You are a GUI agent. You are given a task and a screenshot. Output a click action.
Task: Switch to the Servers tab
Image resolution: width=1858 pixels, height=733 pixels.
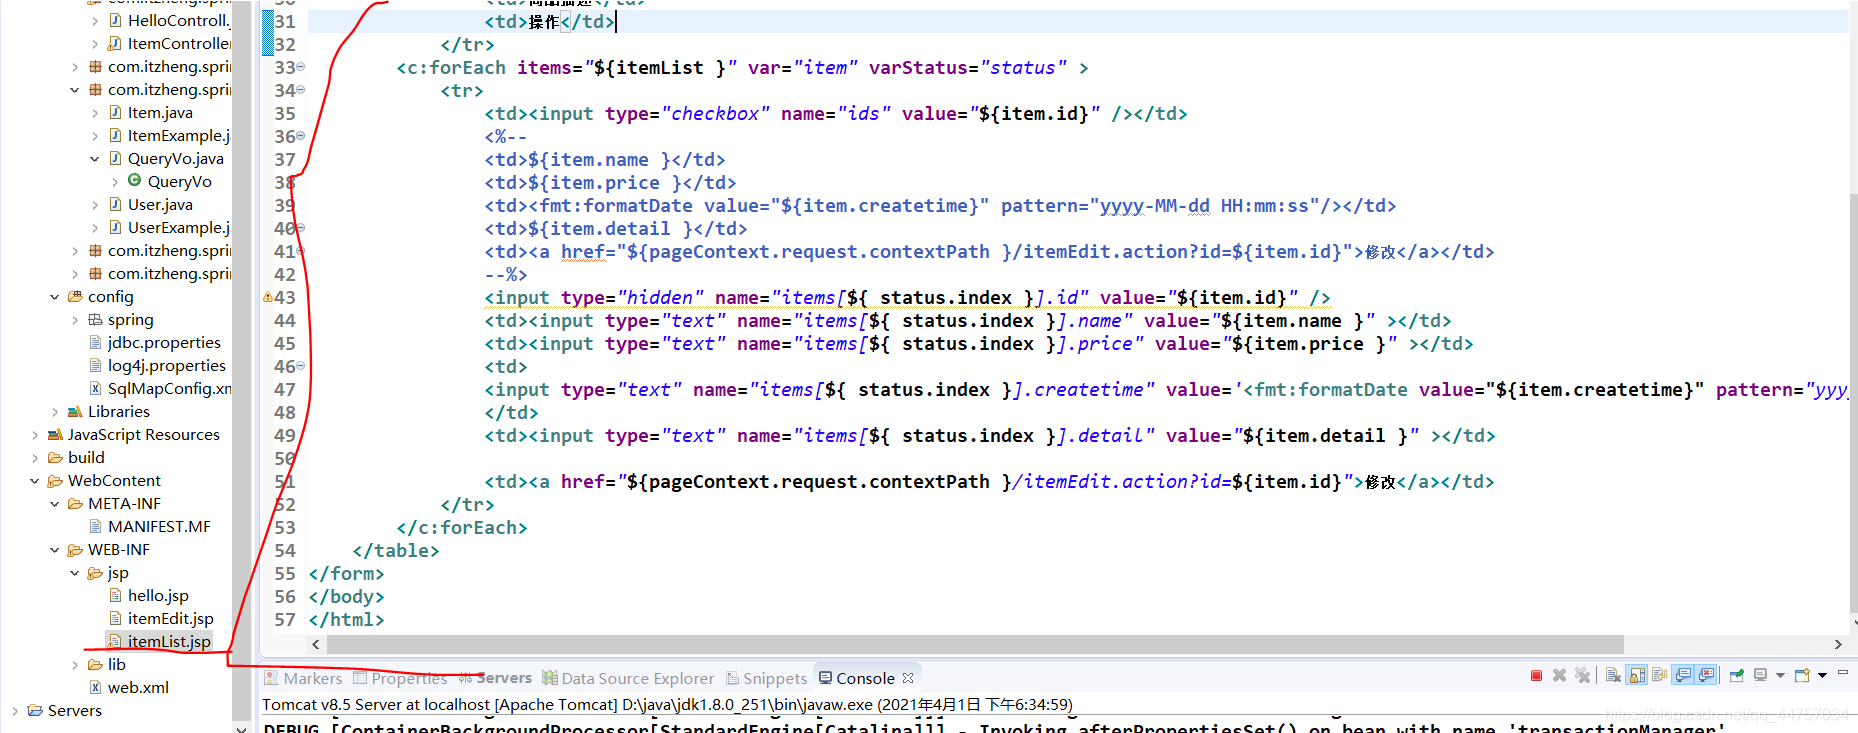[x=495, y=678]
